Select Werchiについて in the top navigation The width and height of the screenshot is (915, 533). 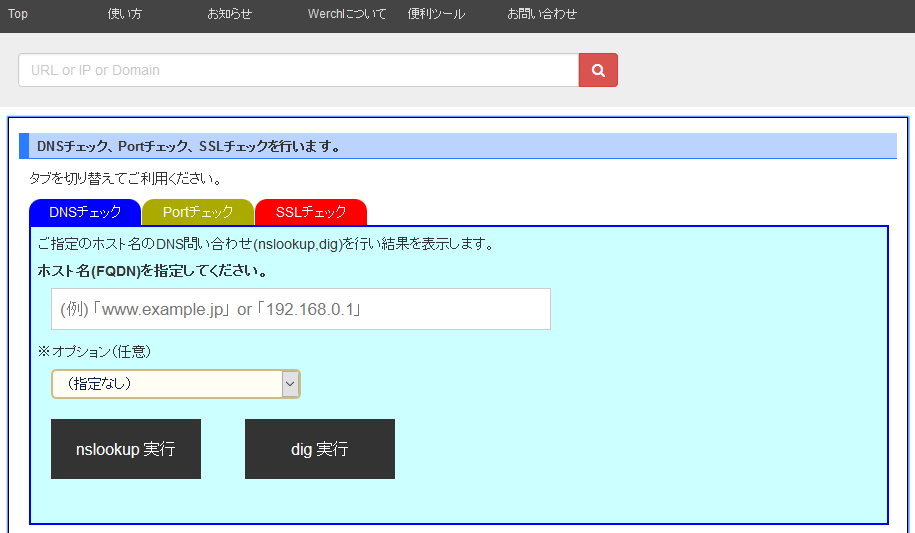click(x=346, y=14)
